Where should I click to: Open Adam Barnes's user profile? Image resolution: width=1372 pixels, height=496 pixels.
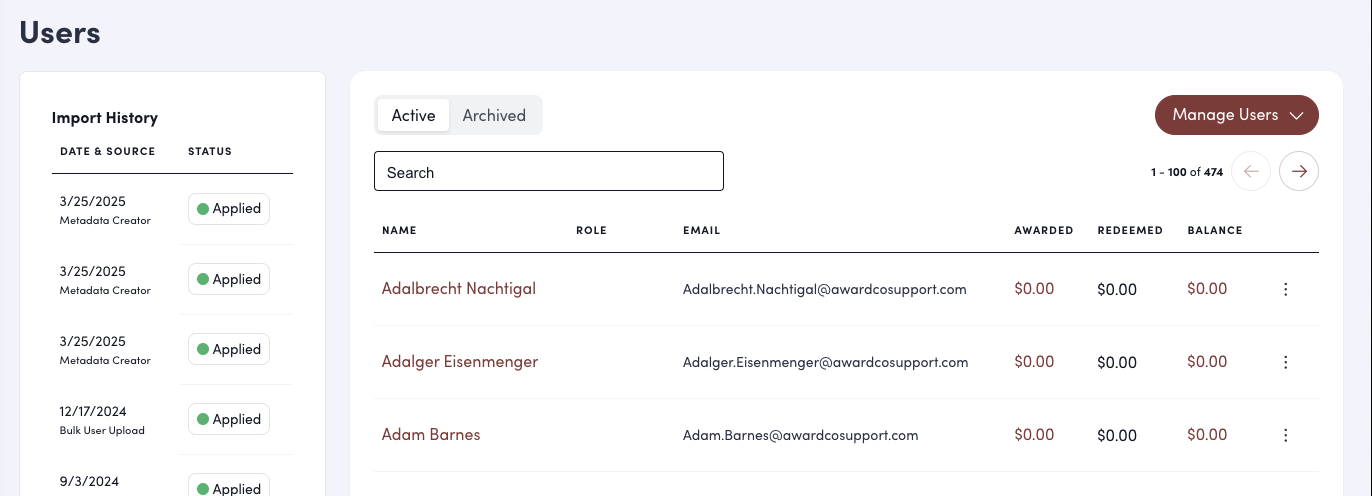pos(431,435)
